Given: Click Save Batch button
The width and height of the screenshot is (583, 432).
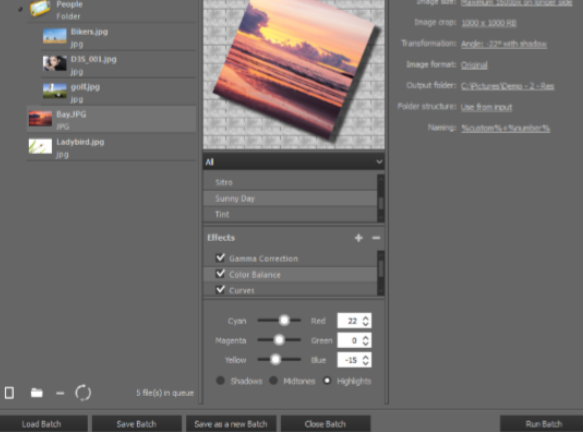Looking at the screenshot, I should [136, 424].
